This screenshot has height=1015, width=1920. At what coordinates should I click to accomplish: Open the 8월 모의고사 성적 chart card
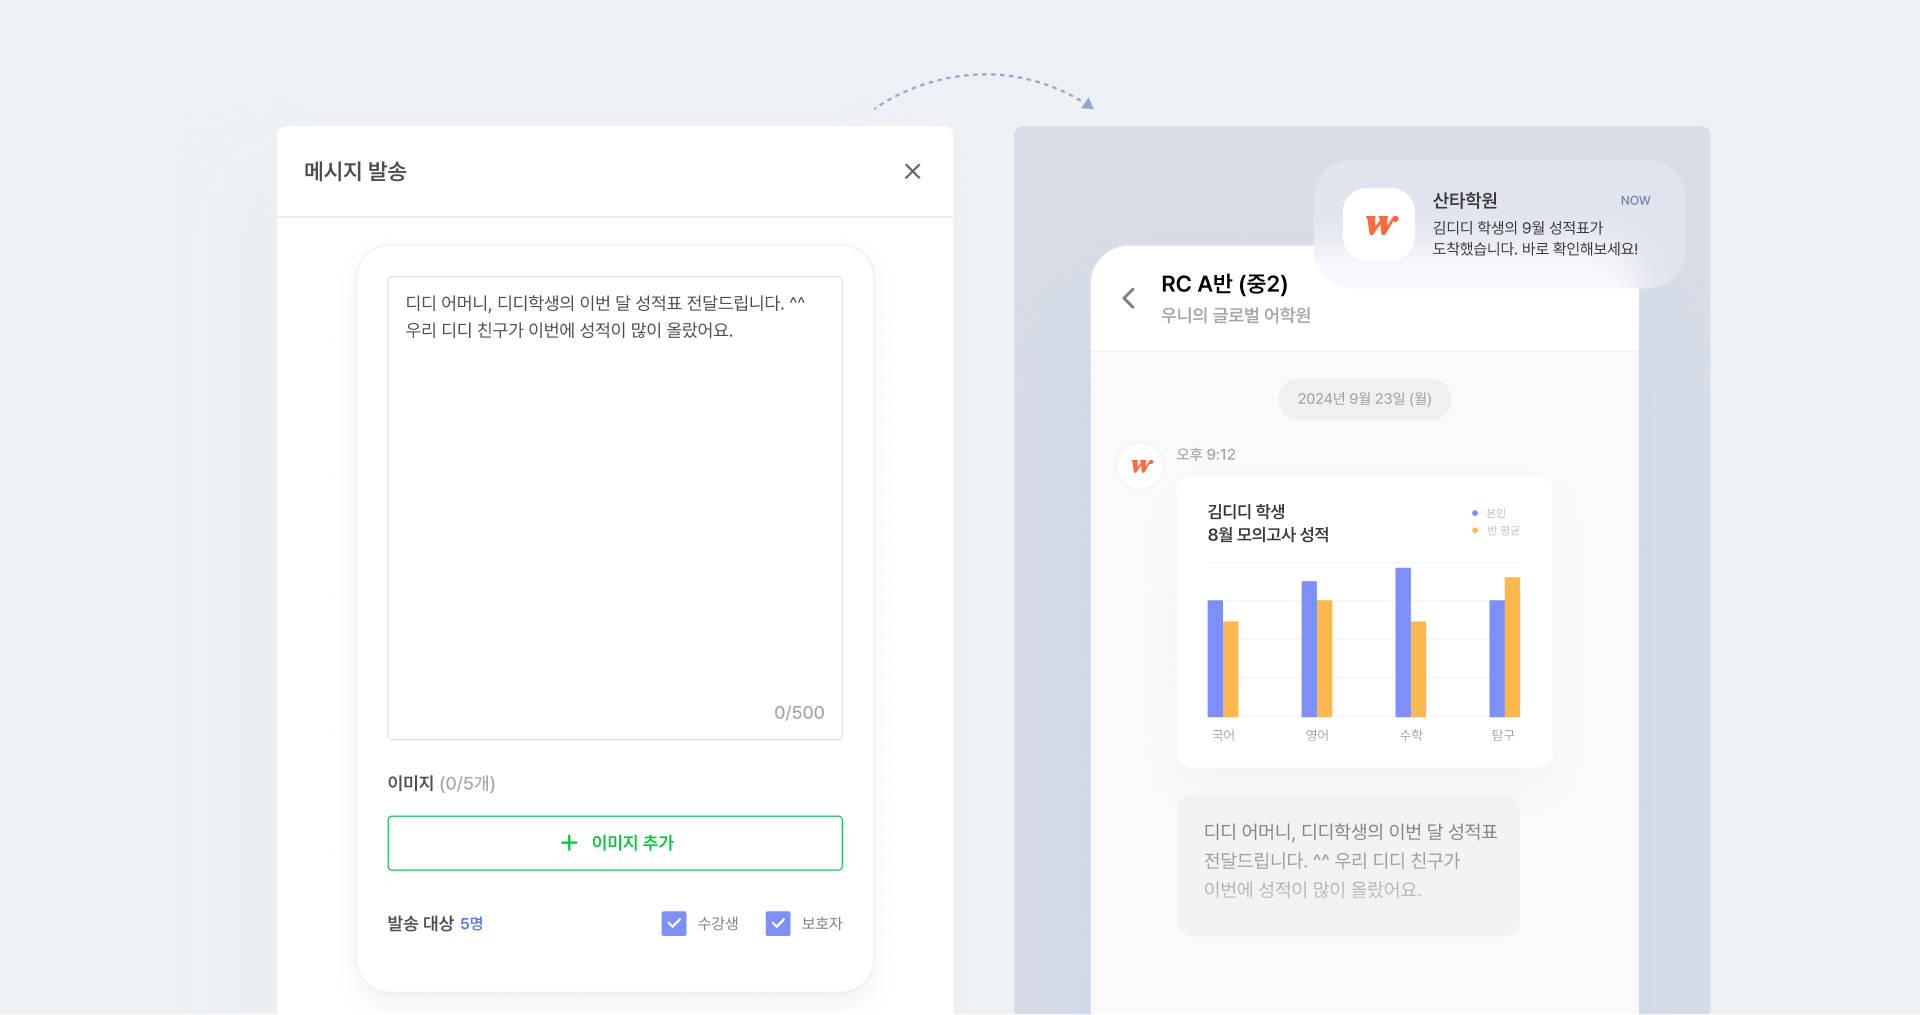tap(1364, 622)
